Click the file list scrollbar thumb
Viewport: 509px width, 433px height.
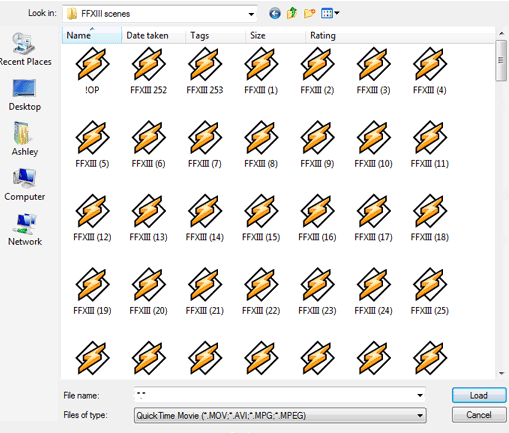501,61
